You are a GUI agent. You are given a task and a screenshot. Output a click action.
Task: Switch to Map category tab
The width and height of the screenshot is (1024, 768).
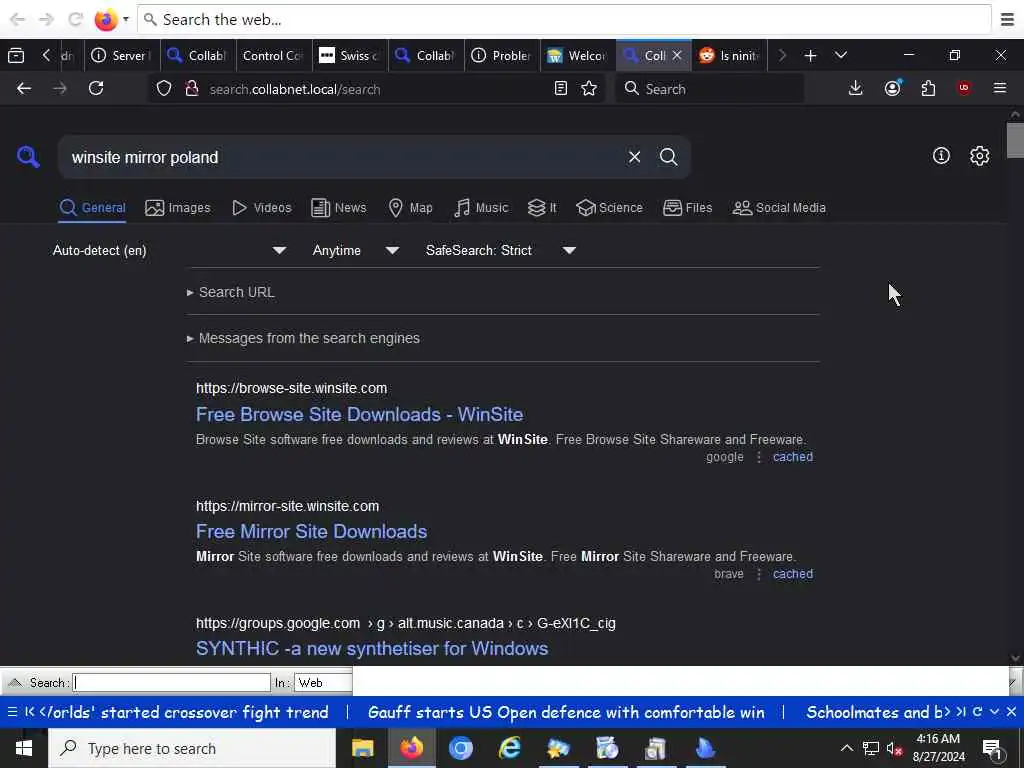410,208
